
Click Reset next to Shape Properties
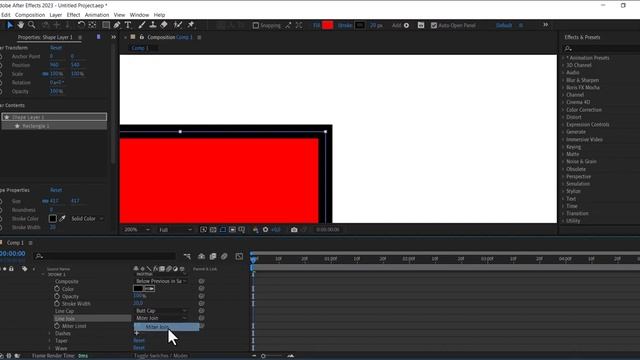(x=56, y=190)
